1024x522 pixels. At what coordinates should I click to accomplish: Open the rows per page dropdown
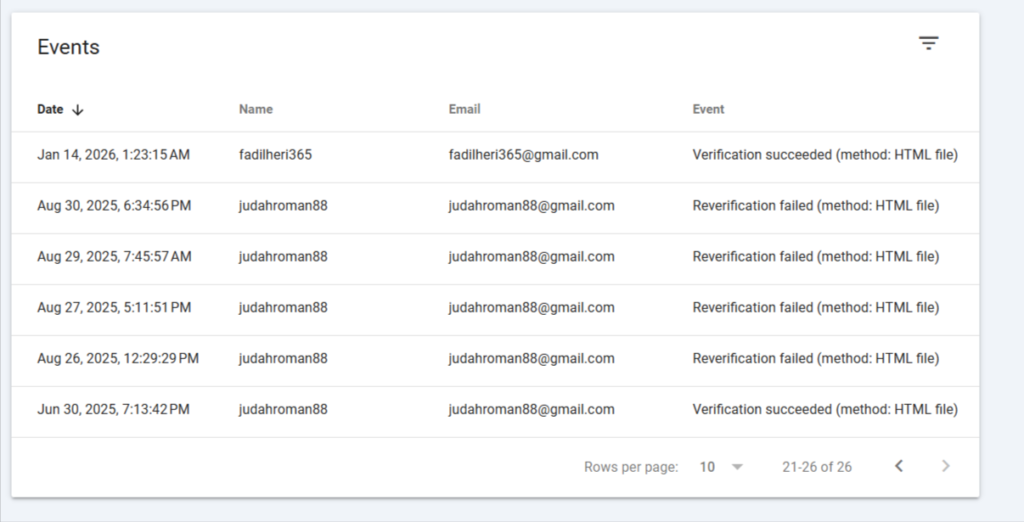[x=721, y=466]
